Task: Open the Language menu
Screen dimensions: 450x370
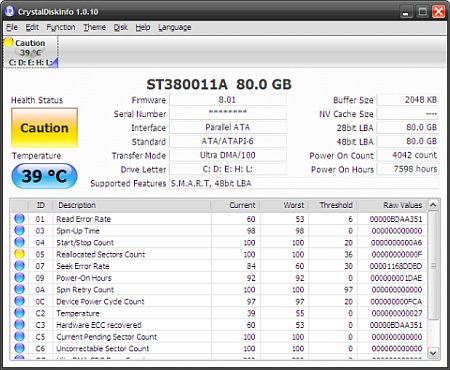Action: pos(175,27)
